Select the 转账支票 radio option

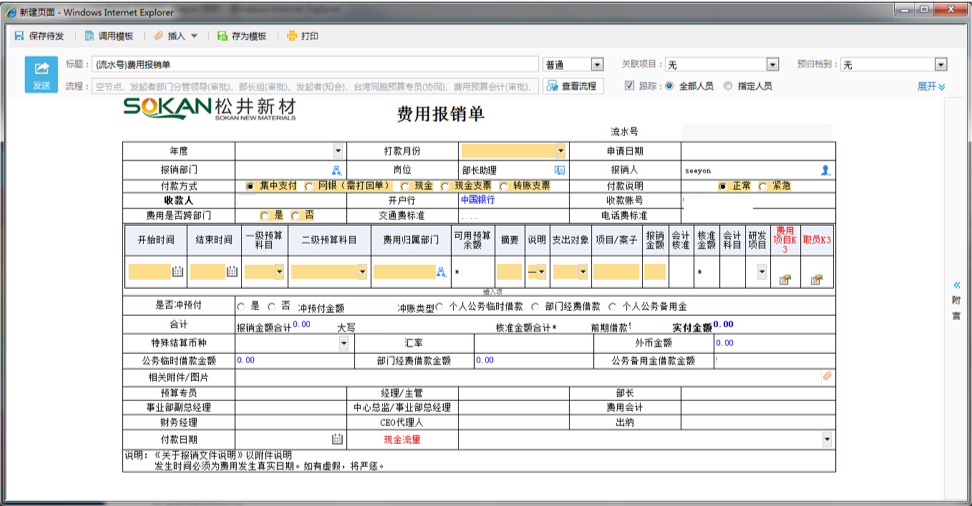[x=503, y=186]
